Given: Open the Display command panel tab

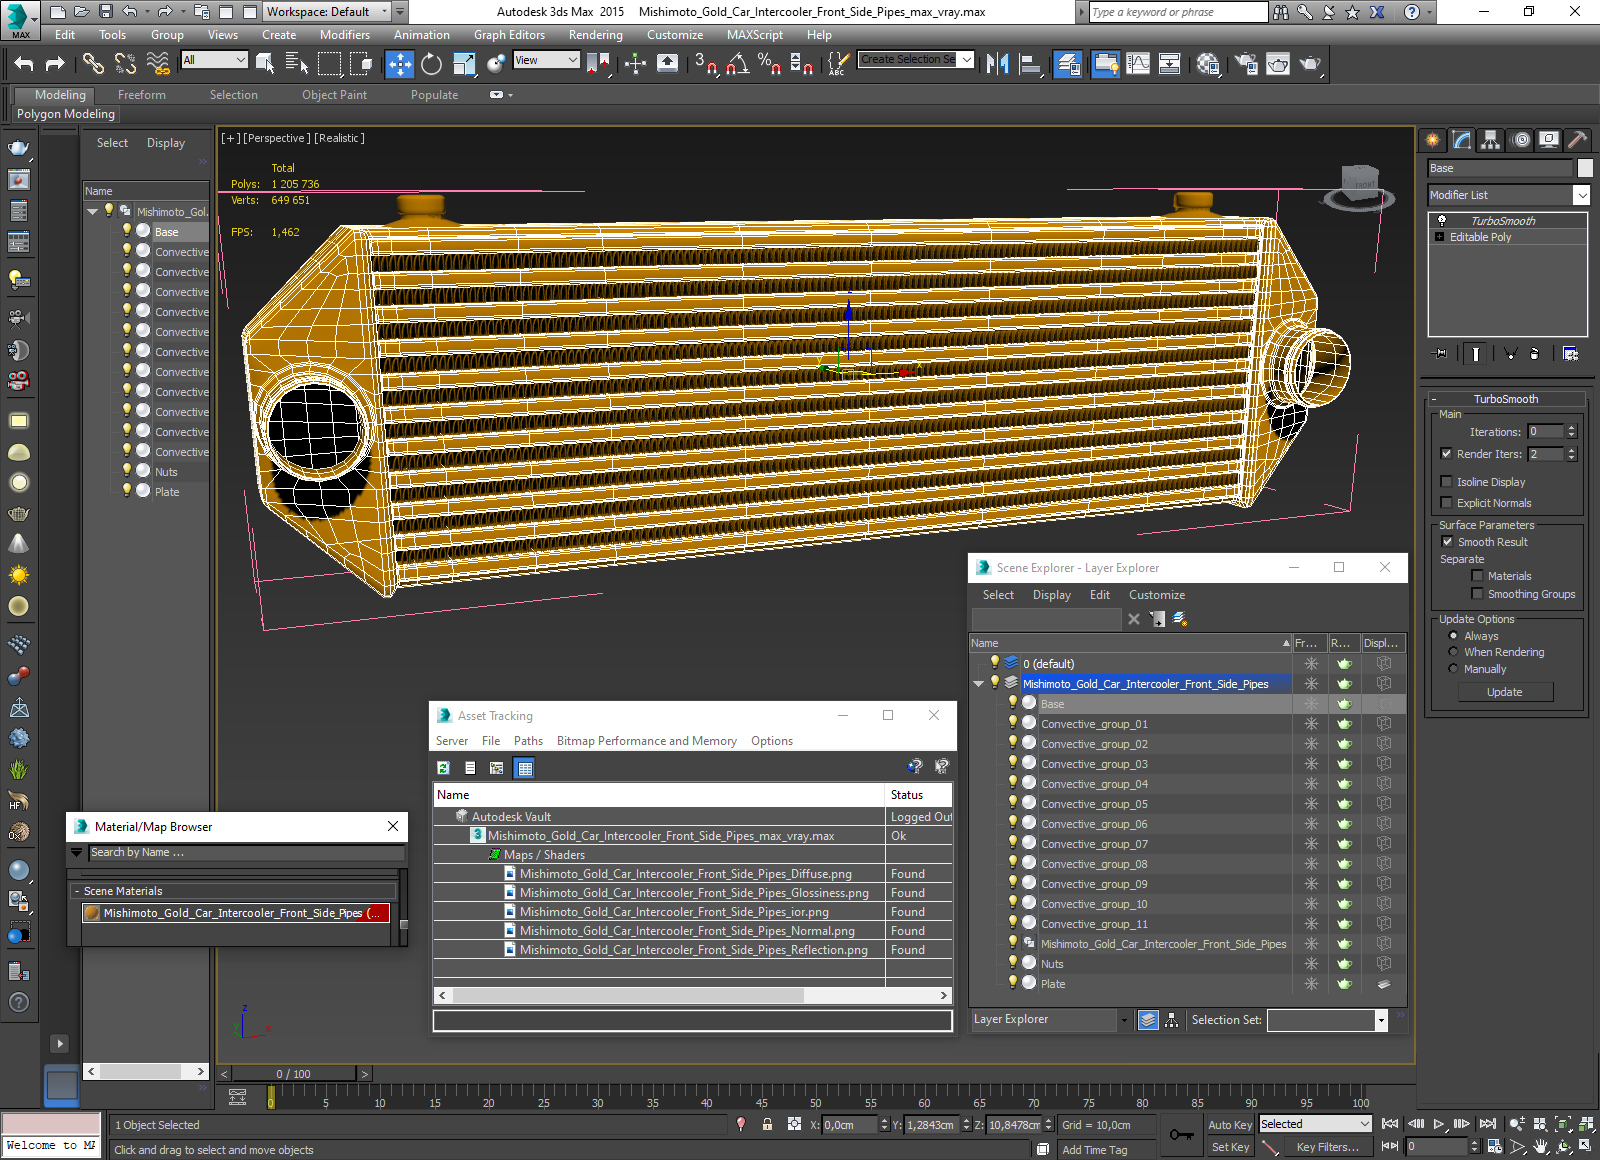Looking at the screenshot, I should 1549,140.
